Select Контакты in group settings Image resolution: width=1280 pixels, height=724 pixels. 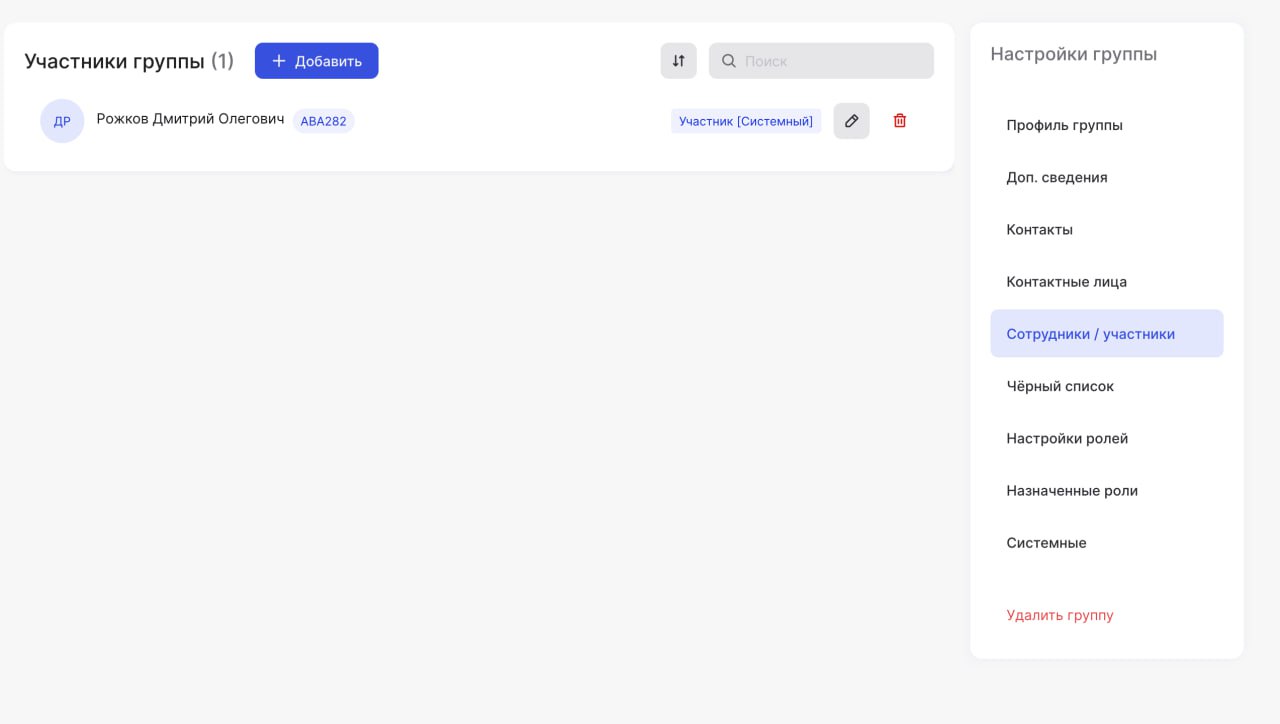click(x=1039, y=229)
